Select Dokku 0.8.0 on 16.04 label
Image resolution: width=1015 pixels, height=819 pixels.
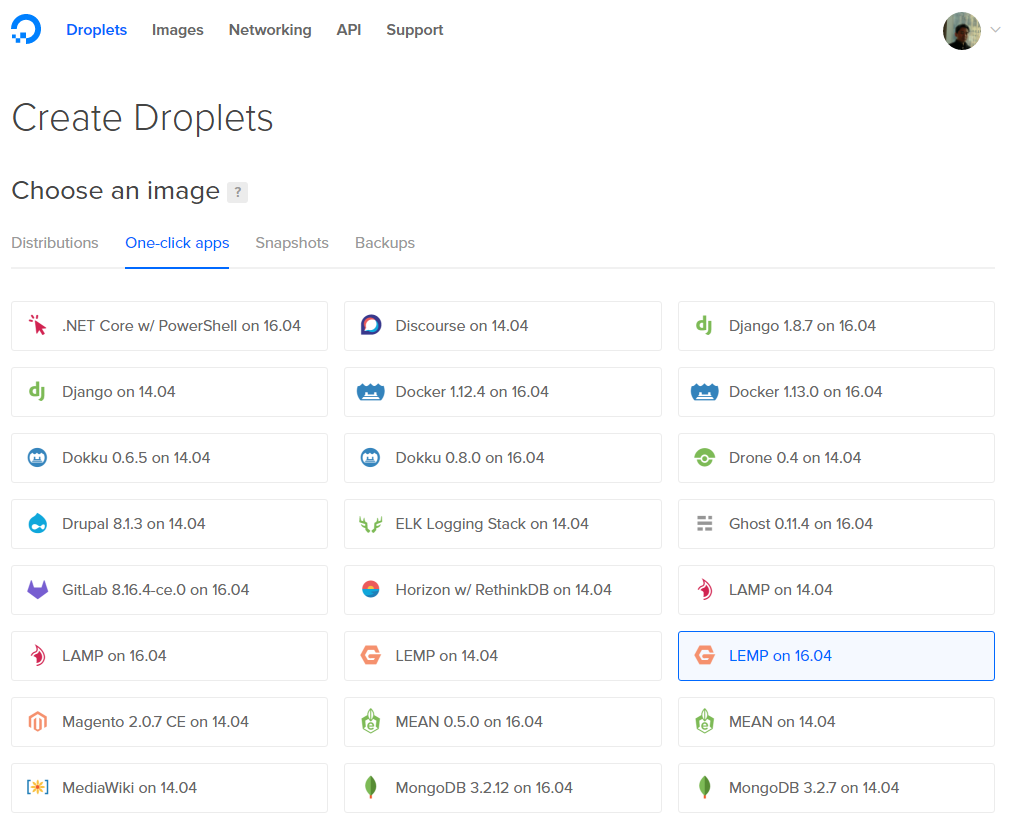pyautogui.click(x=470, y=458)
